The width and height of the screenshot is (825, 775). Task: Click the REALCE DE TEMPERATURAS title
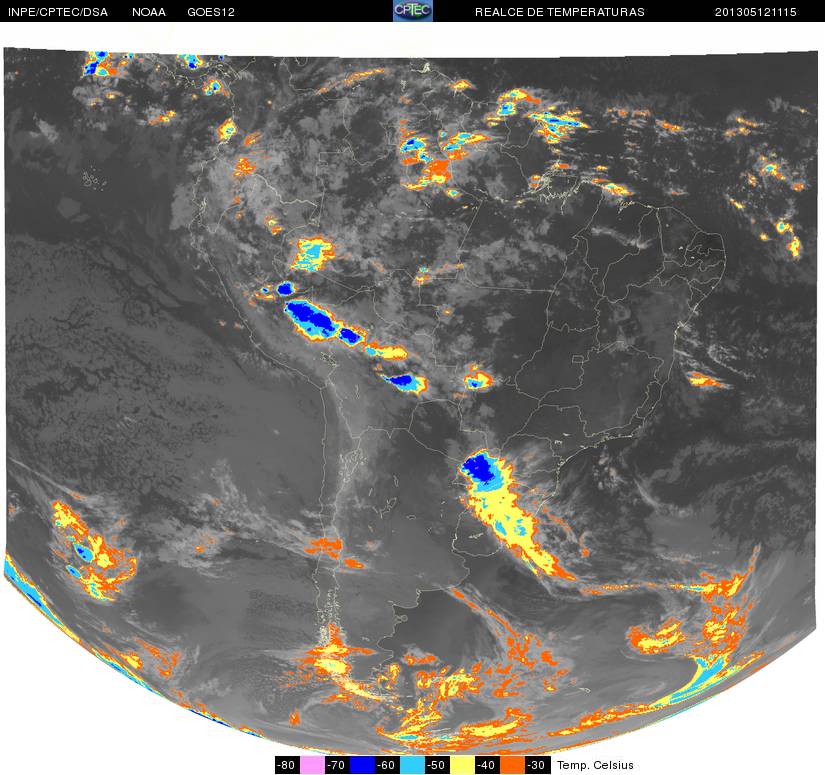tap(560, 12)
